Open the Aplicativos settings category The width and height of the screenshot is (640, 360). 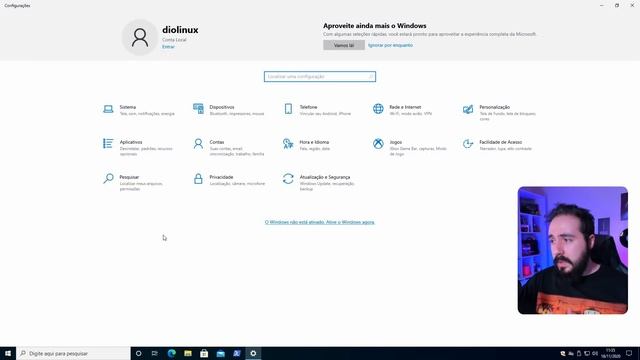click(139, 147)
